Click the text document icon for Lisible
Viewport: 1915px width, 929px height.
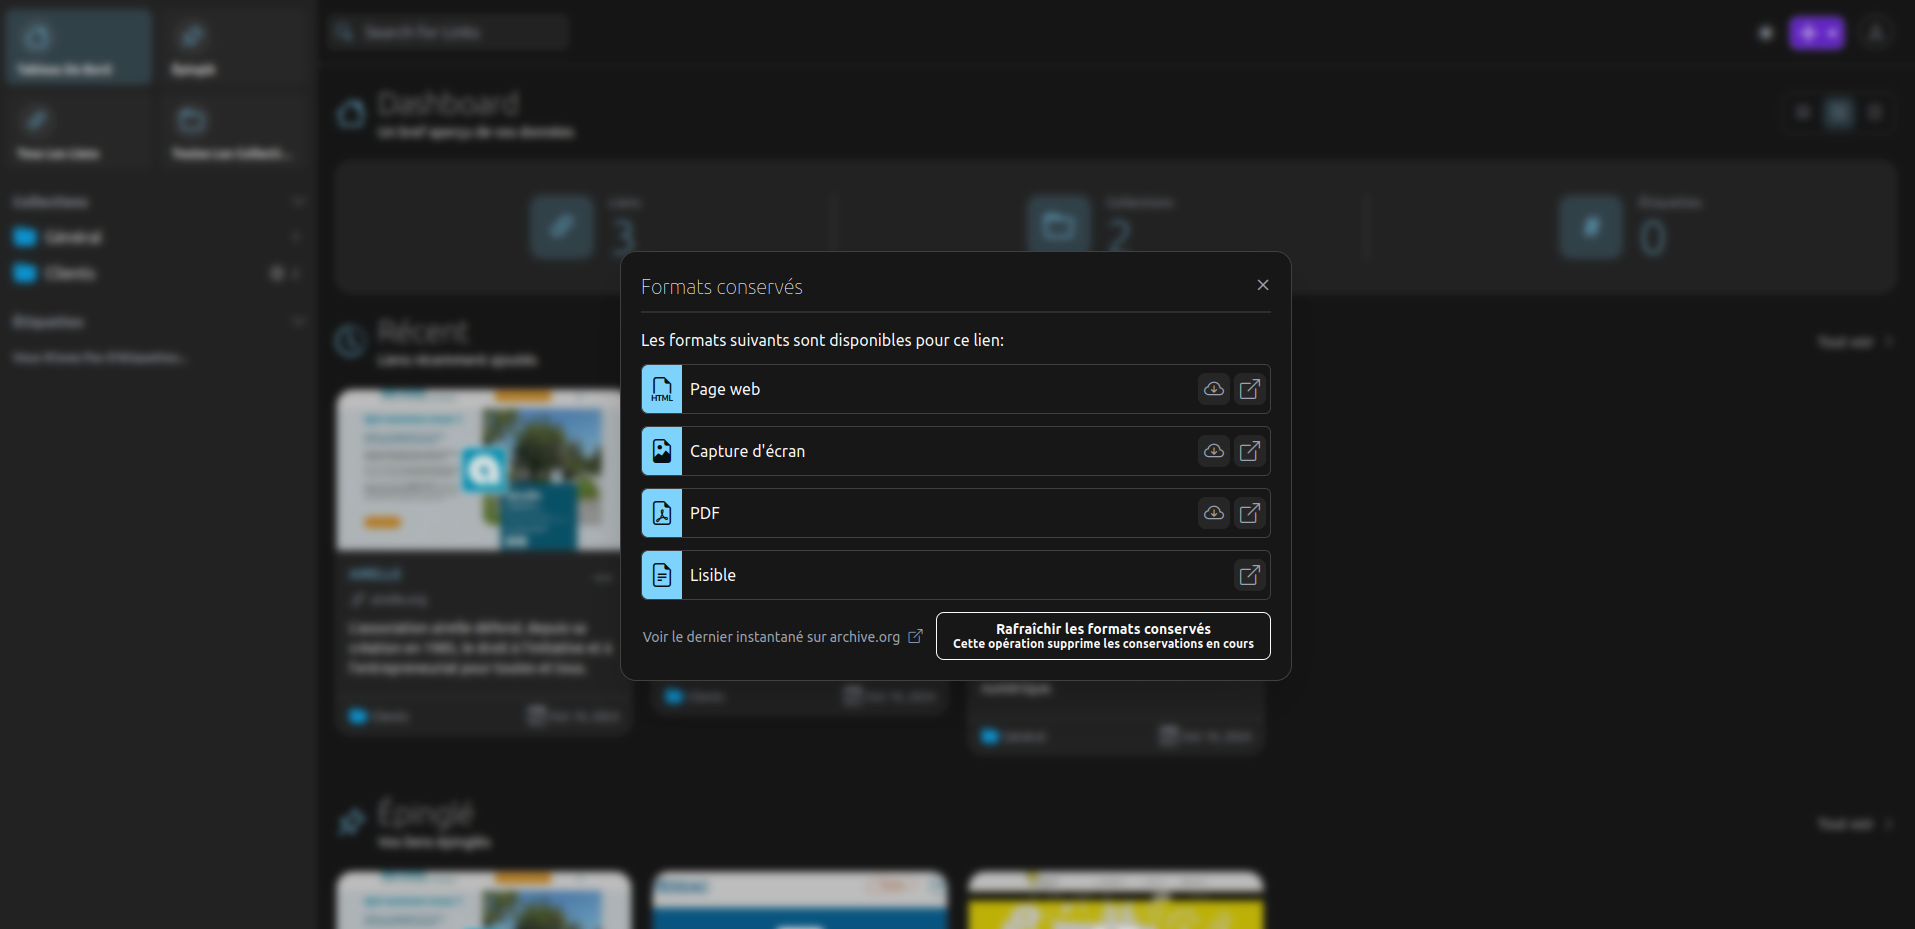pos(662,575)
